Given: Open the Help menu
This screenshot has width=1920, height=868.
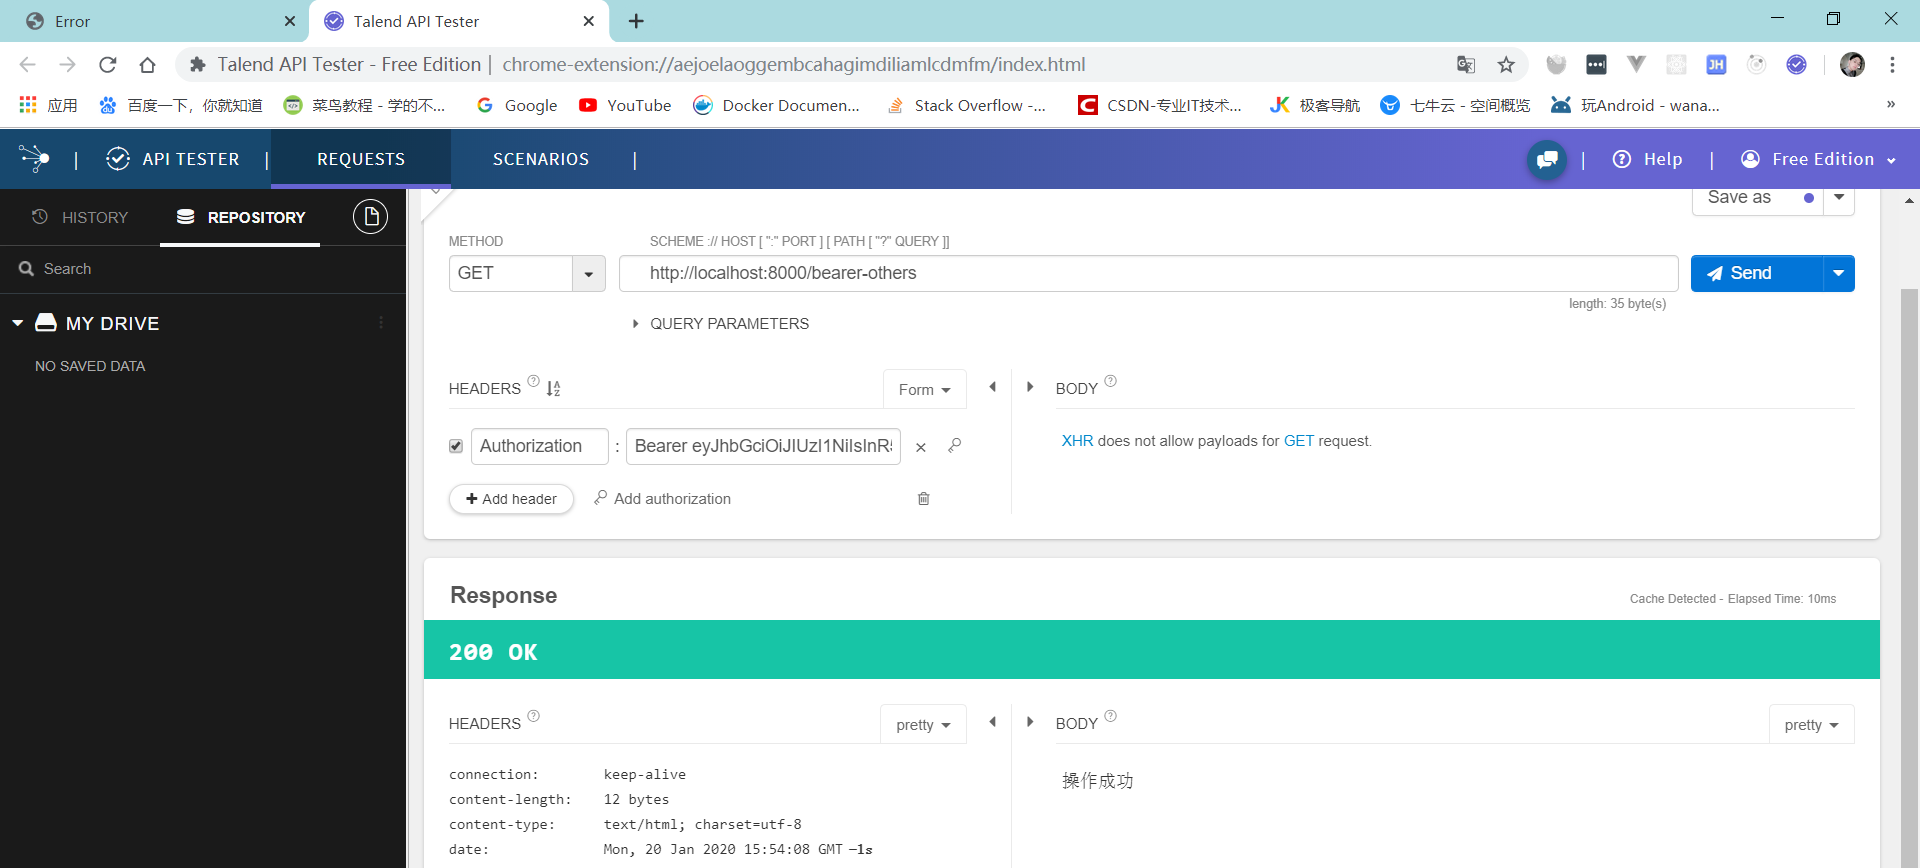Looking at the screenshot, I should point(1648,159).
